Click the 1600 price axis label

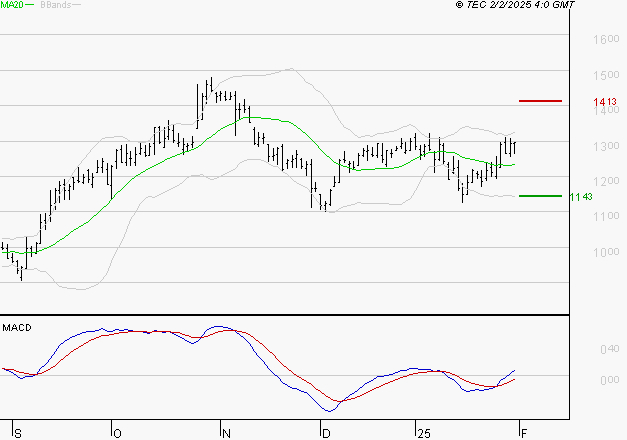coord(606,39)
